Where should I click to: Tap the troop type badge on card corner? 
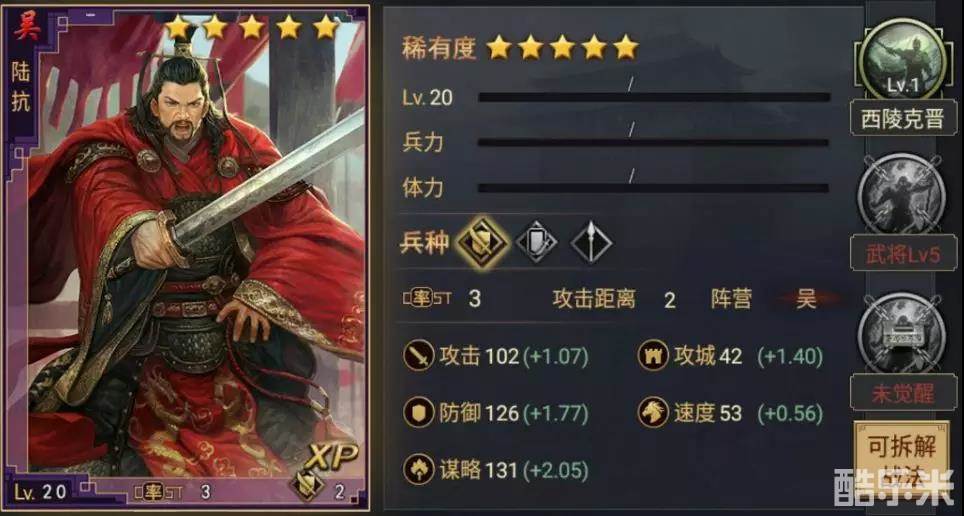click(x=307, y=484)
